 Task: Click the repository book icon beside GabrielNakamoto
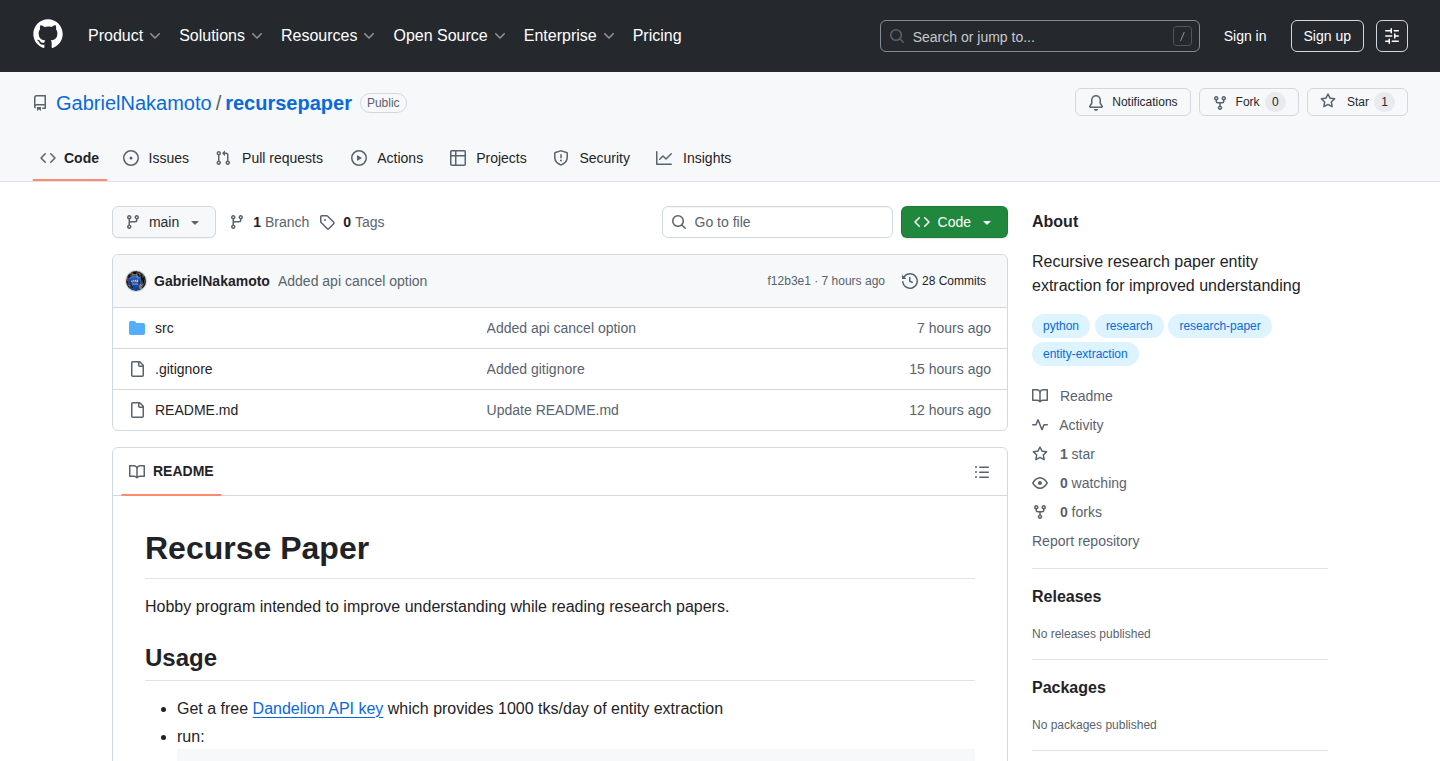point(40,103)
